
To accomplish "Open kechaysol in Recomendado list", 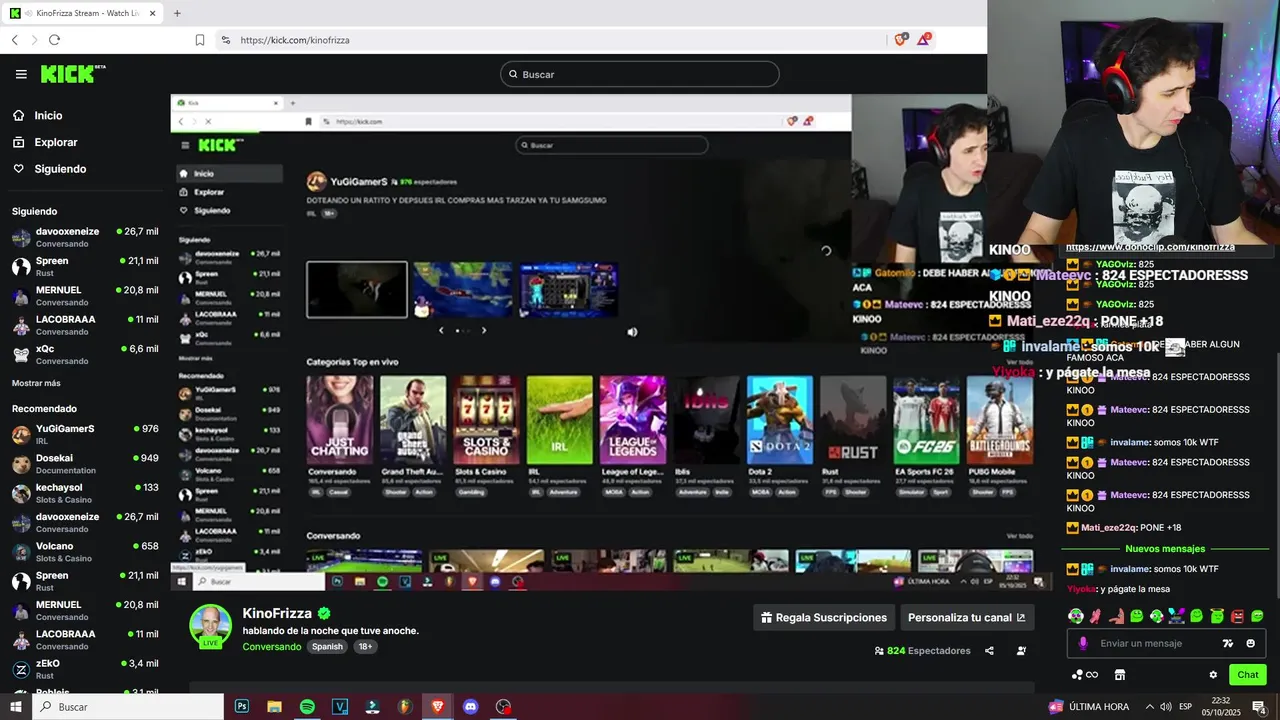I will pyautogui.click(x=85, y=492).
